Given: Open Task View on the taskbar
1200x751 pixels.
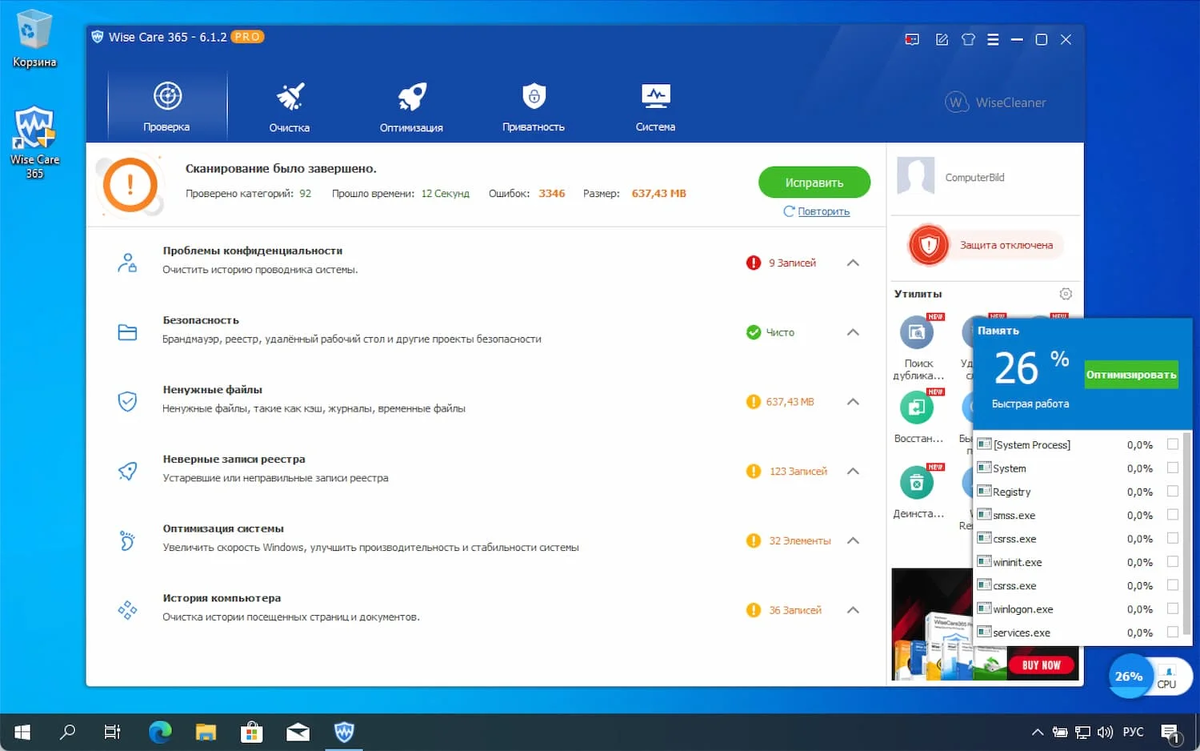Looking at the screenshot, I should point(113,732).
